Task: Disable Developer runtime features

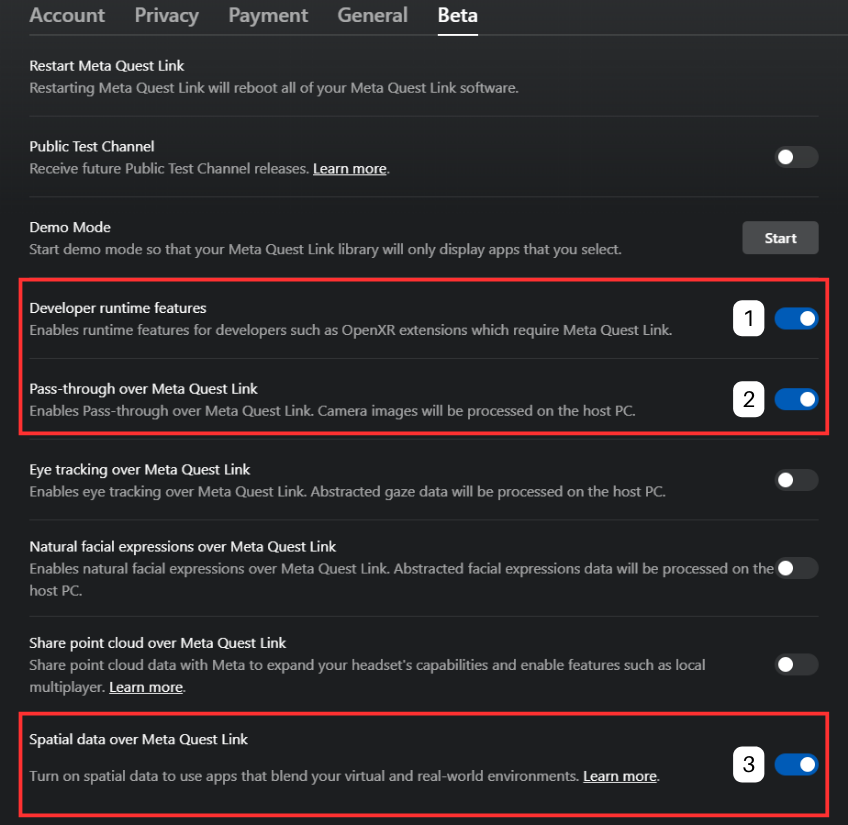Action: (x=796, y=318)
